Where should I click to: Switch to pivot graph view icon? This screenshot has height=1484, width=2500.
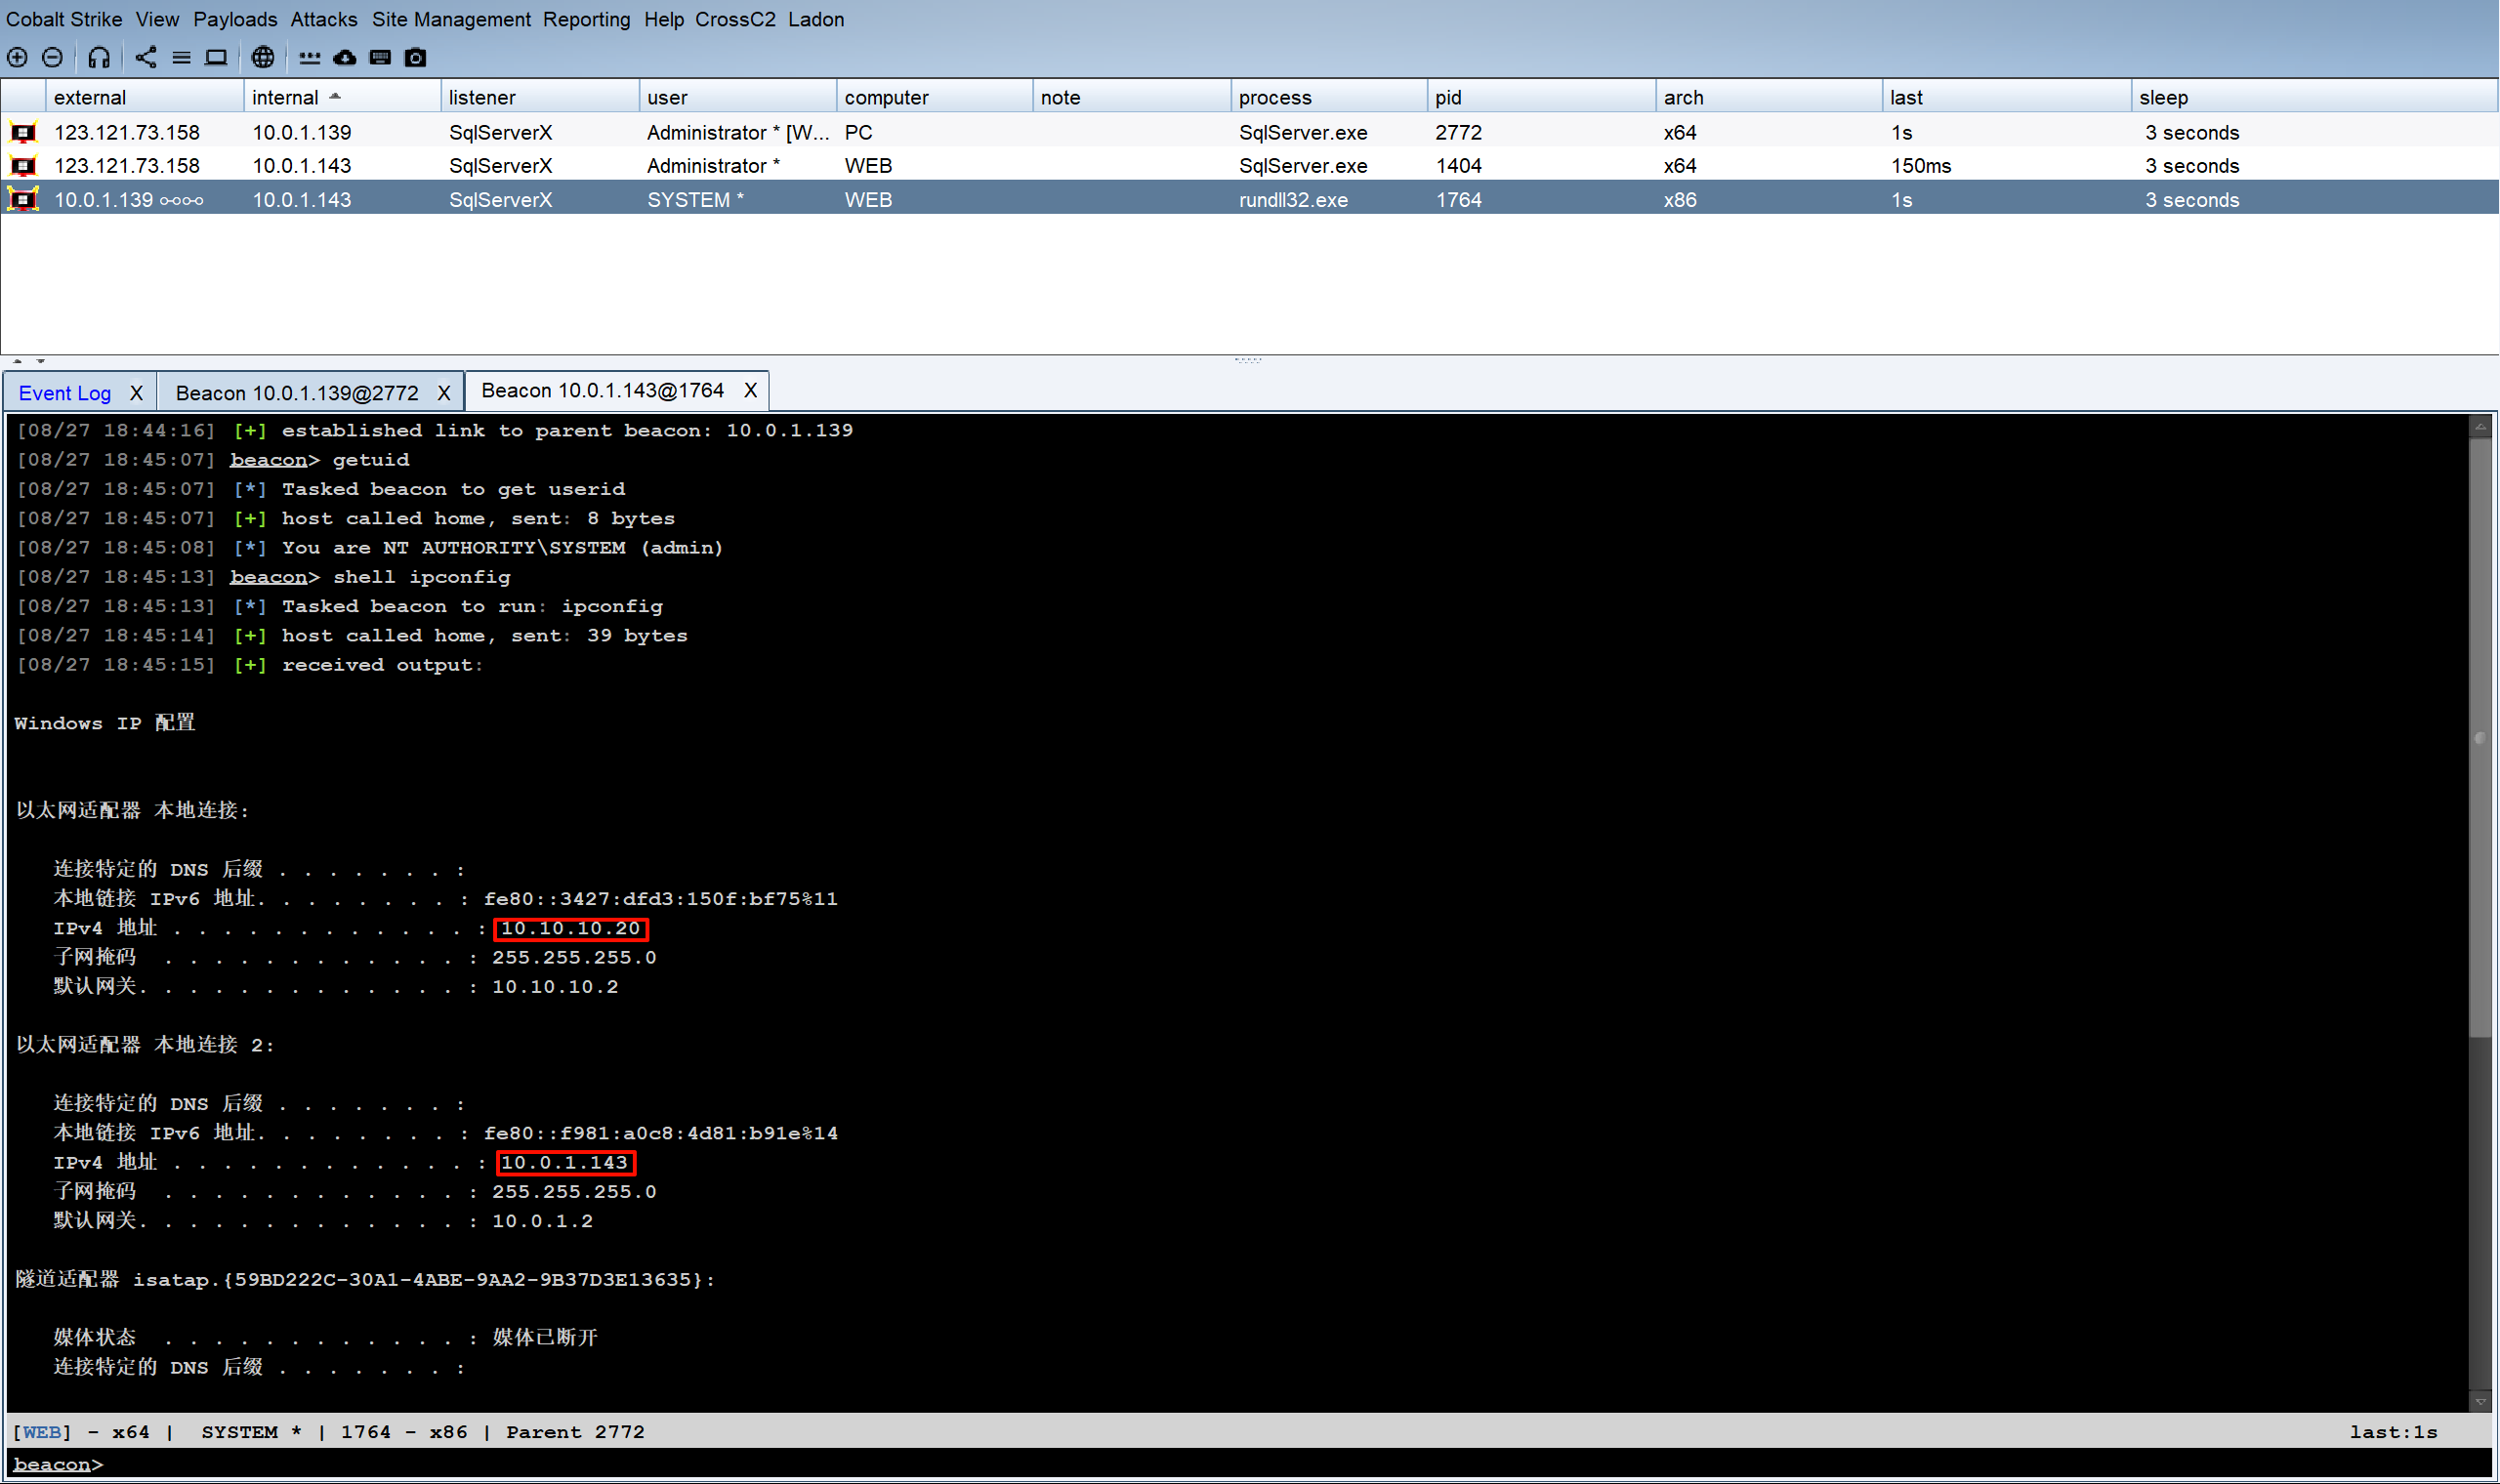coord(146,58)
